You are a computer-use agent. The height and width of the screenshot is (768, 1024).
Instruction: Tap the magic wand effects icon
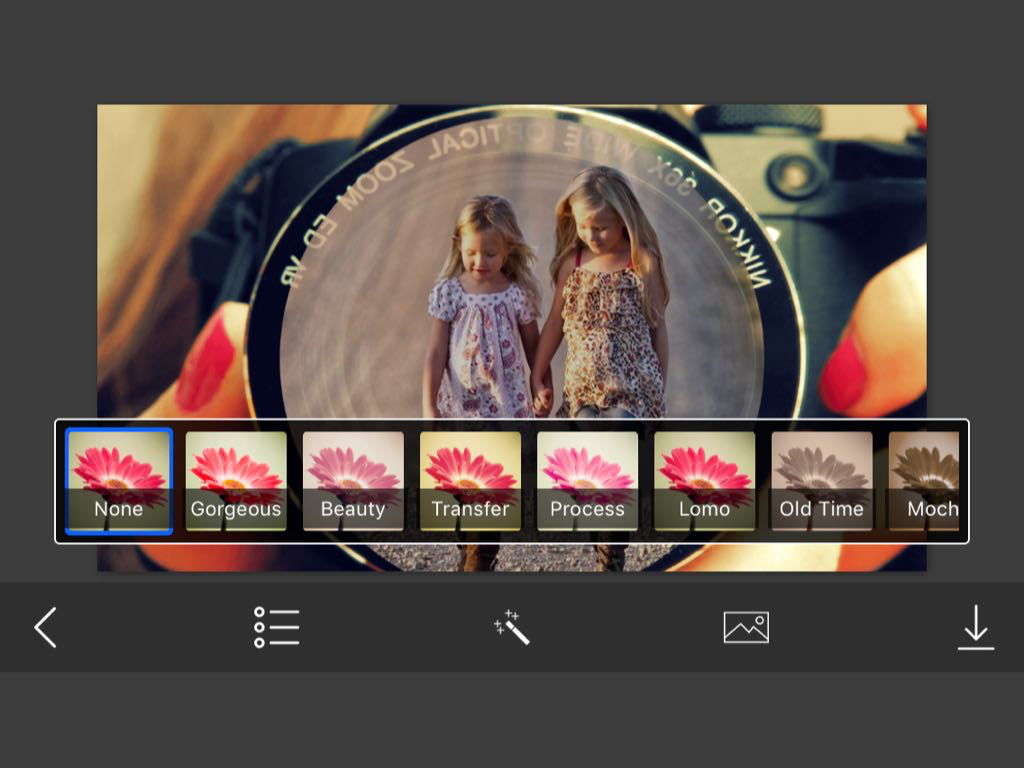(511, 627)
